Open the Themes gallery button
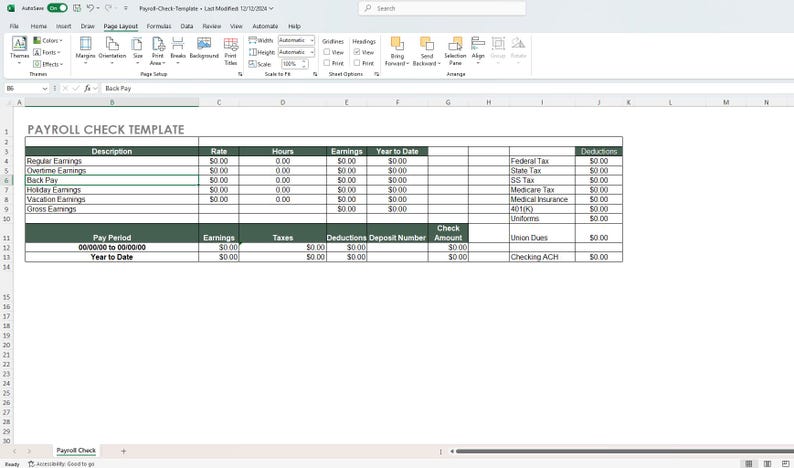Image resolution: width=794 pixels, height=468 pixels. (19, 50)
